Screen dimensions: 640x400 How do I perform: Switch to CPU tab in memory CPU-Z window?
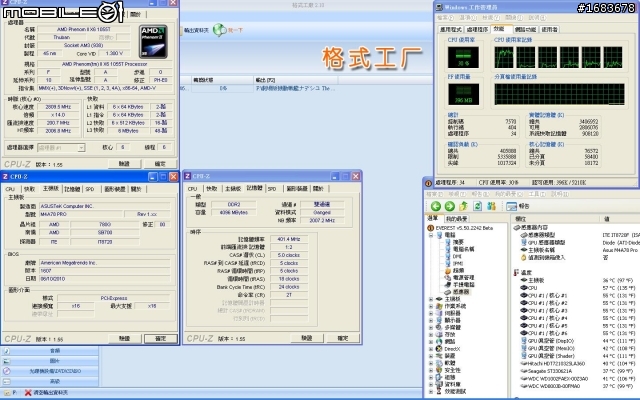pos(193,189)
